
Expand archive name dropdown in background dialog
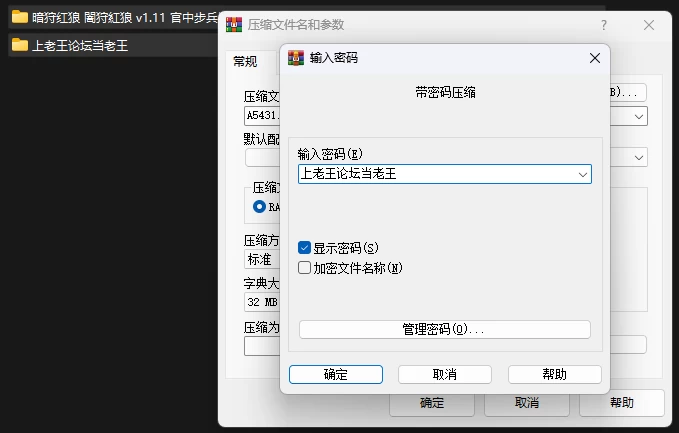[638, 116]
